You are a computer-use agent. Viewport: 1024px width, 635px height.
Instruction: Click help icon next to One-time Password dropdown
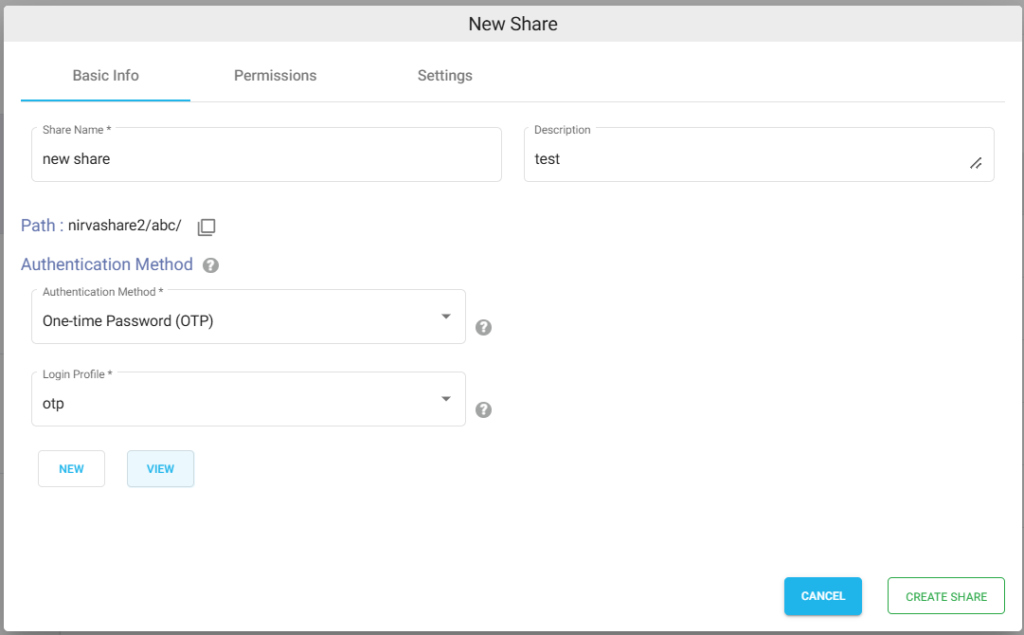coord(483,327)
